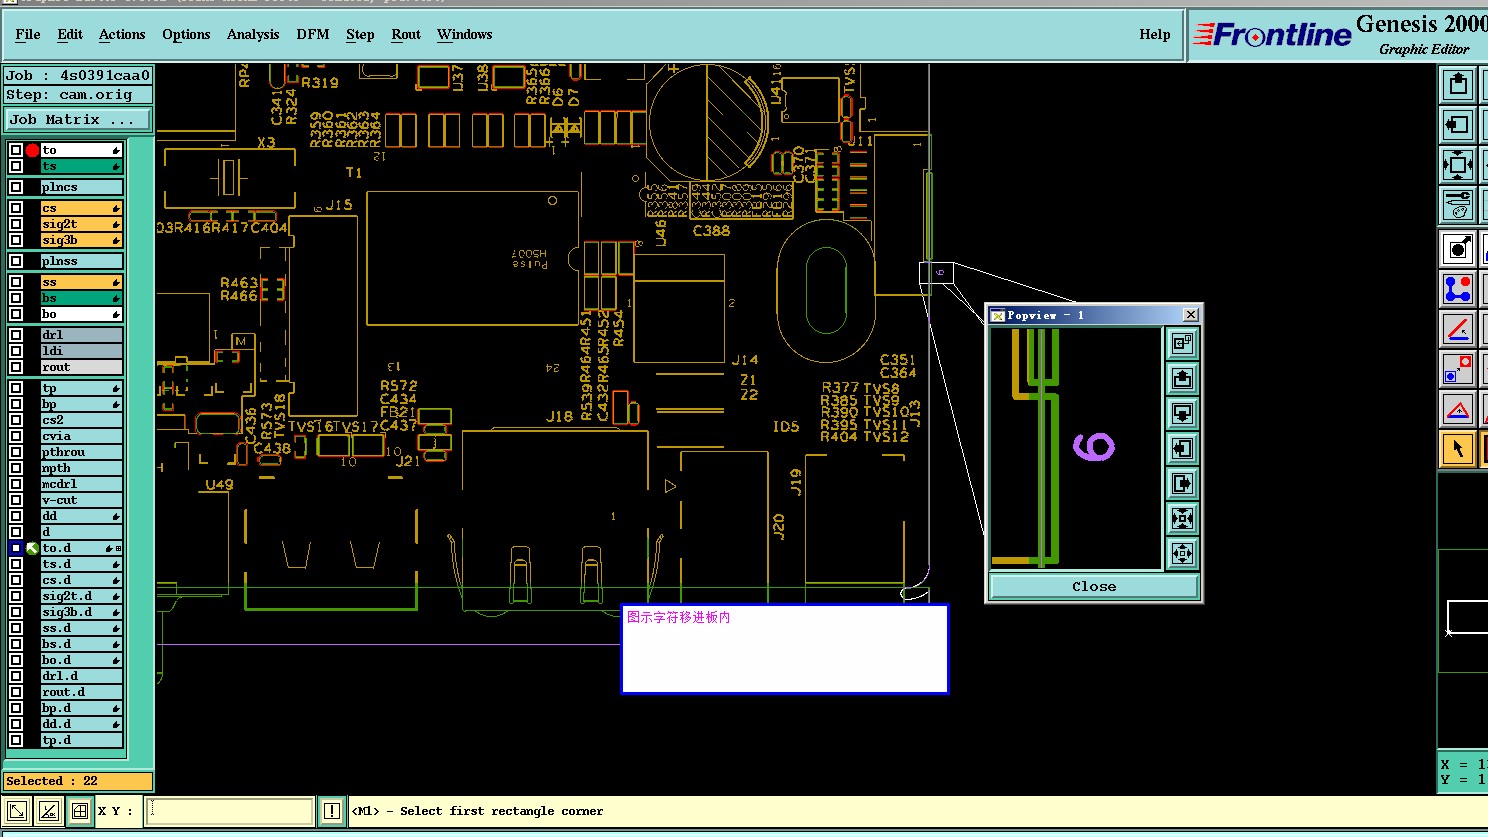Viewport: 1488px width, 837px height.
Task: Open the Options menu
Action: (x=186, y=34)
